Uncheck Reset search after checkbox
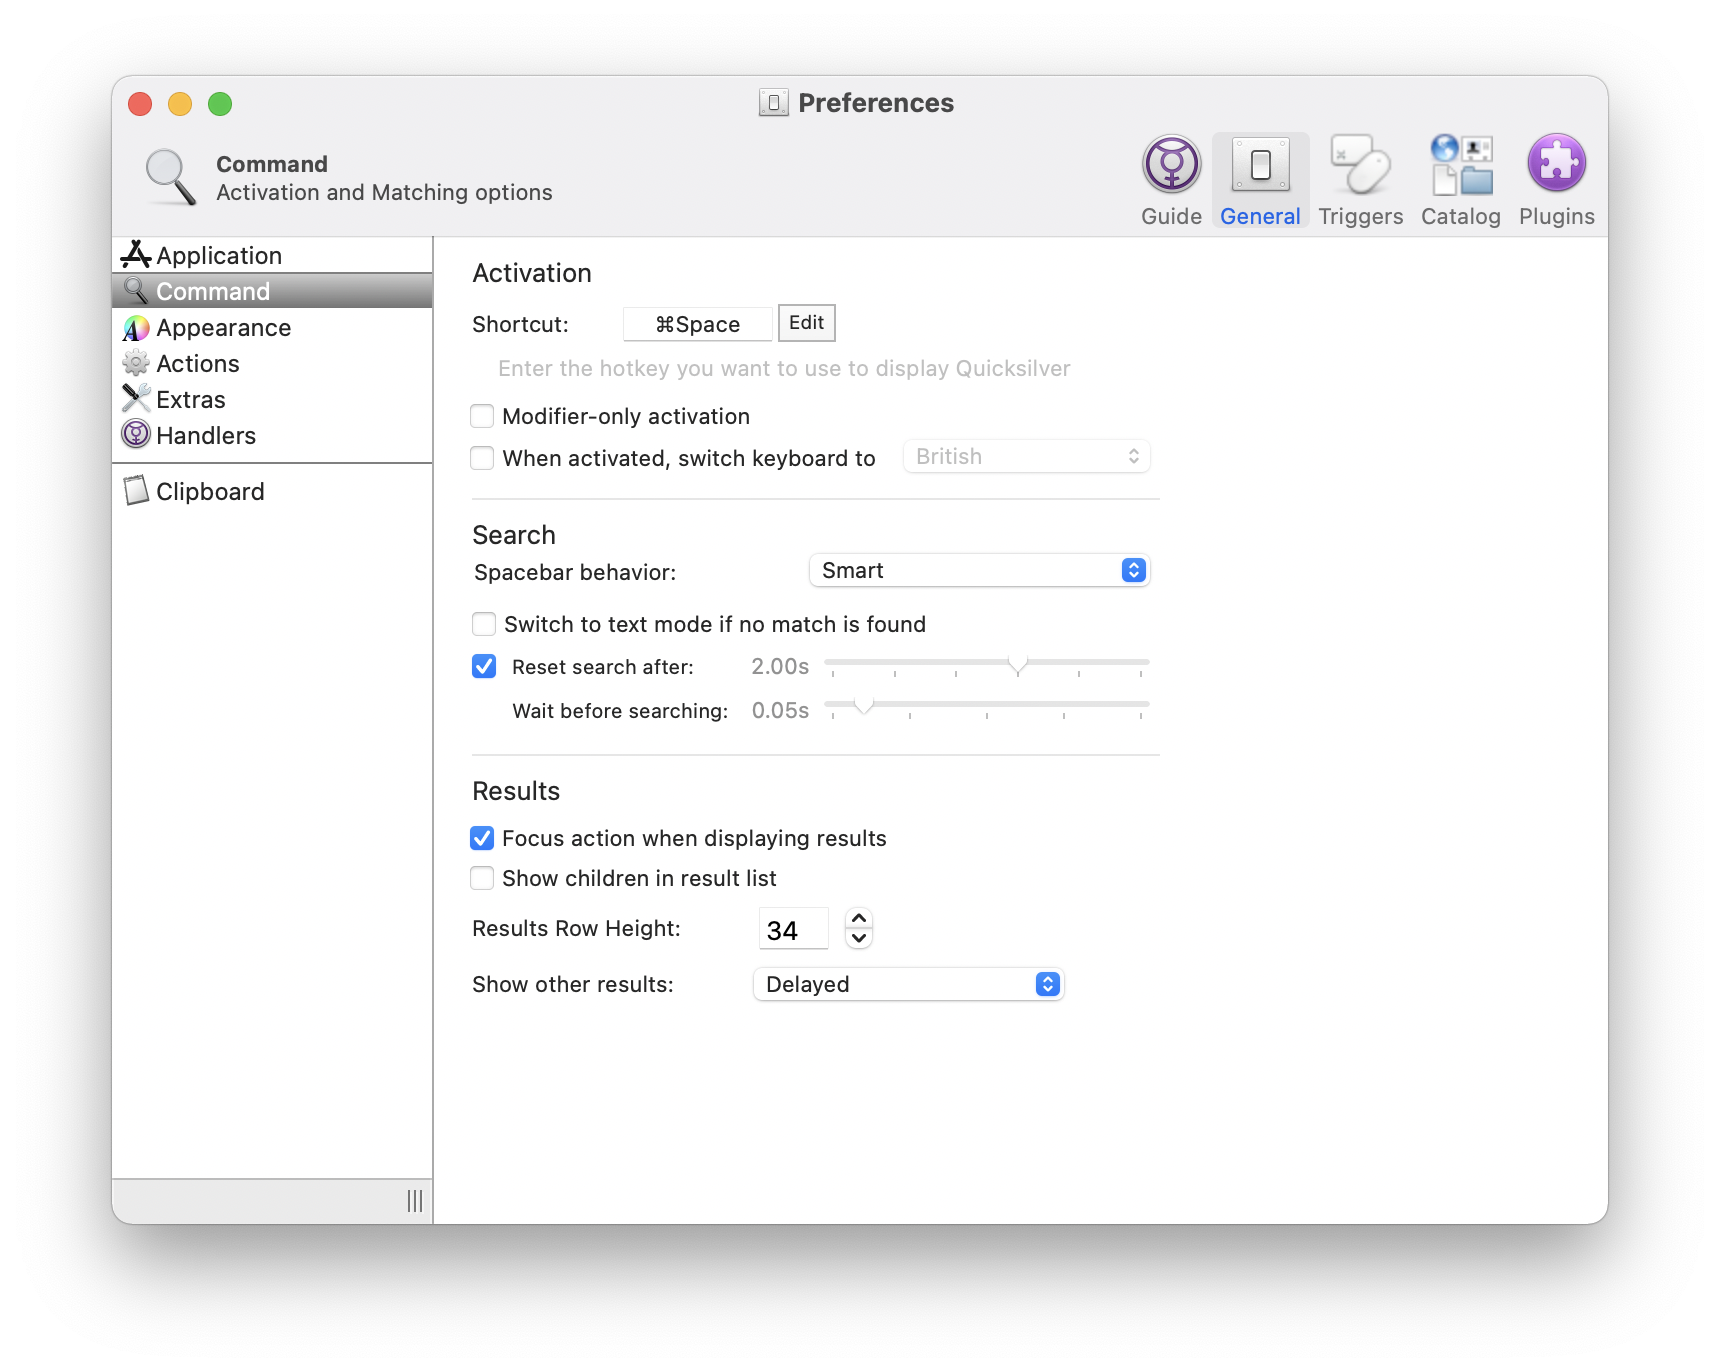 coord(484,666)
